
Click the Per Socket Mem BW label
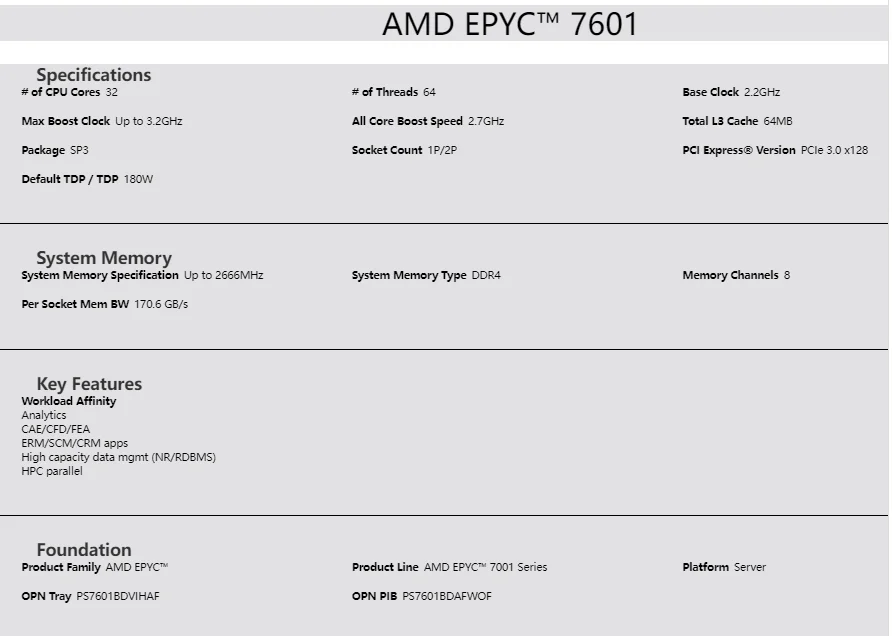[x=75, y=304]
